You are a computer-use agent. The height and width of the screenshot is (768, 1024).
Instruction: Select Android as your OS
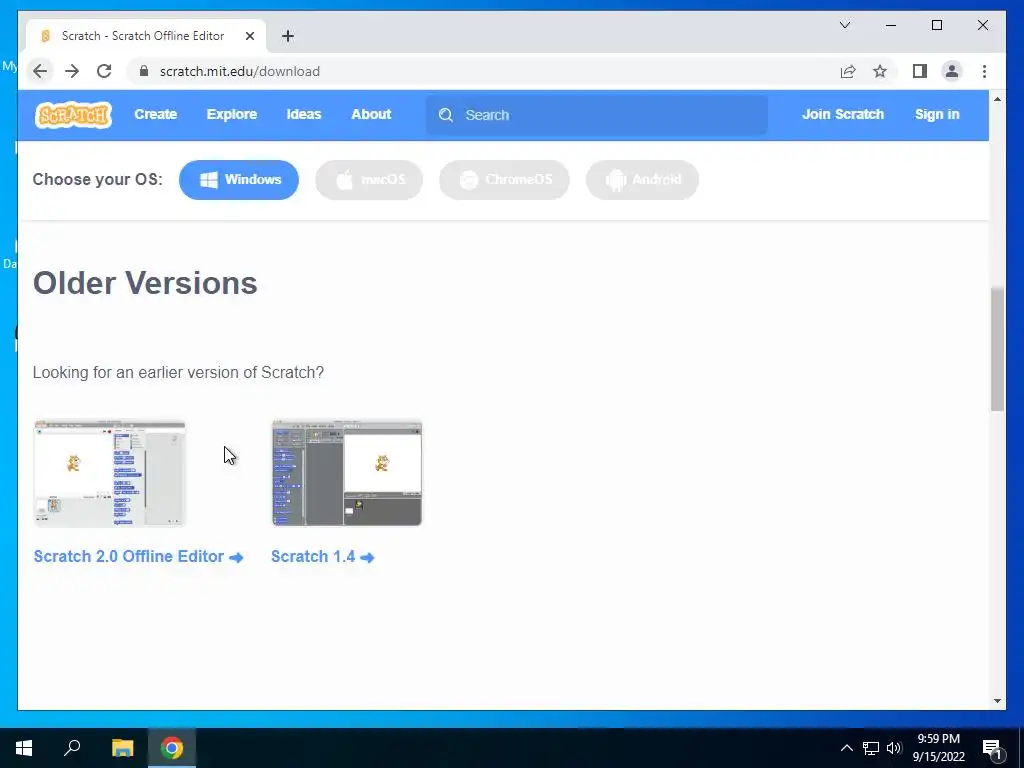click(x=642, y=180)
